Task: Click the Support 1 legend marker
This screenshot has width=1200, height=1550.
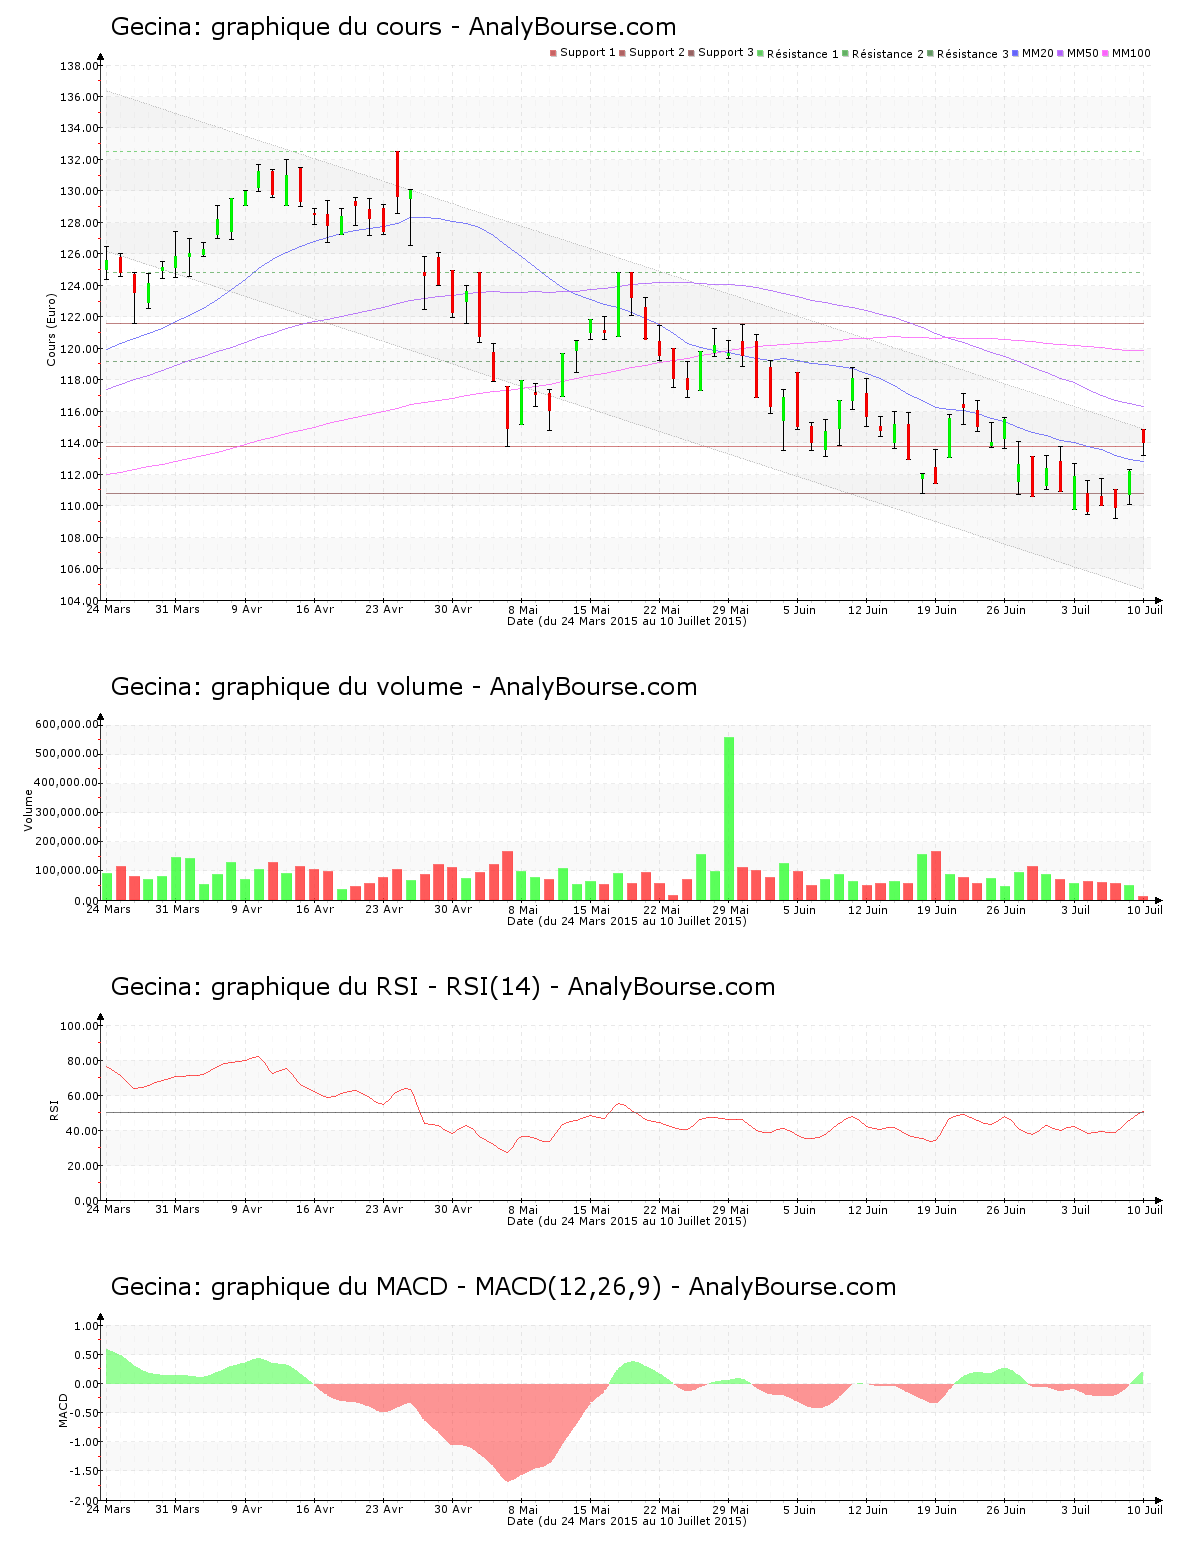Action: tap(553, 53)
